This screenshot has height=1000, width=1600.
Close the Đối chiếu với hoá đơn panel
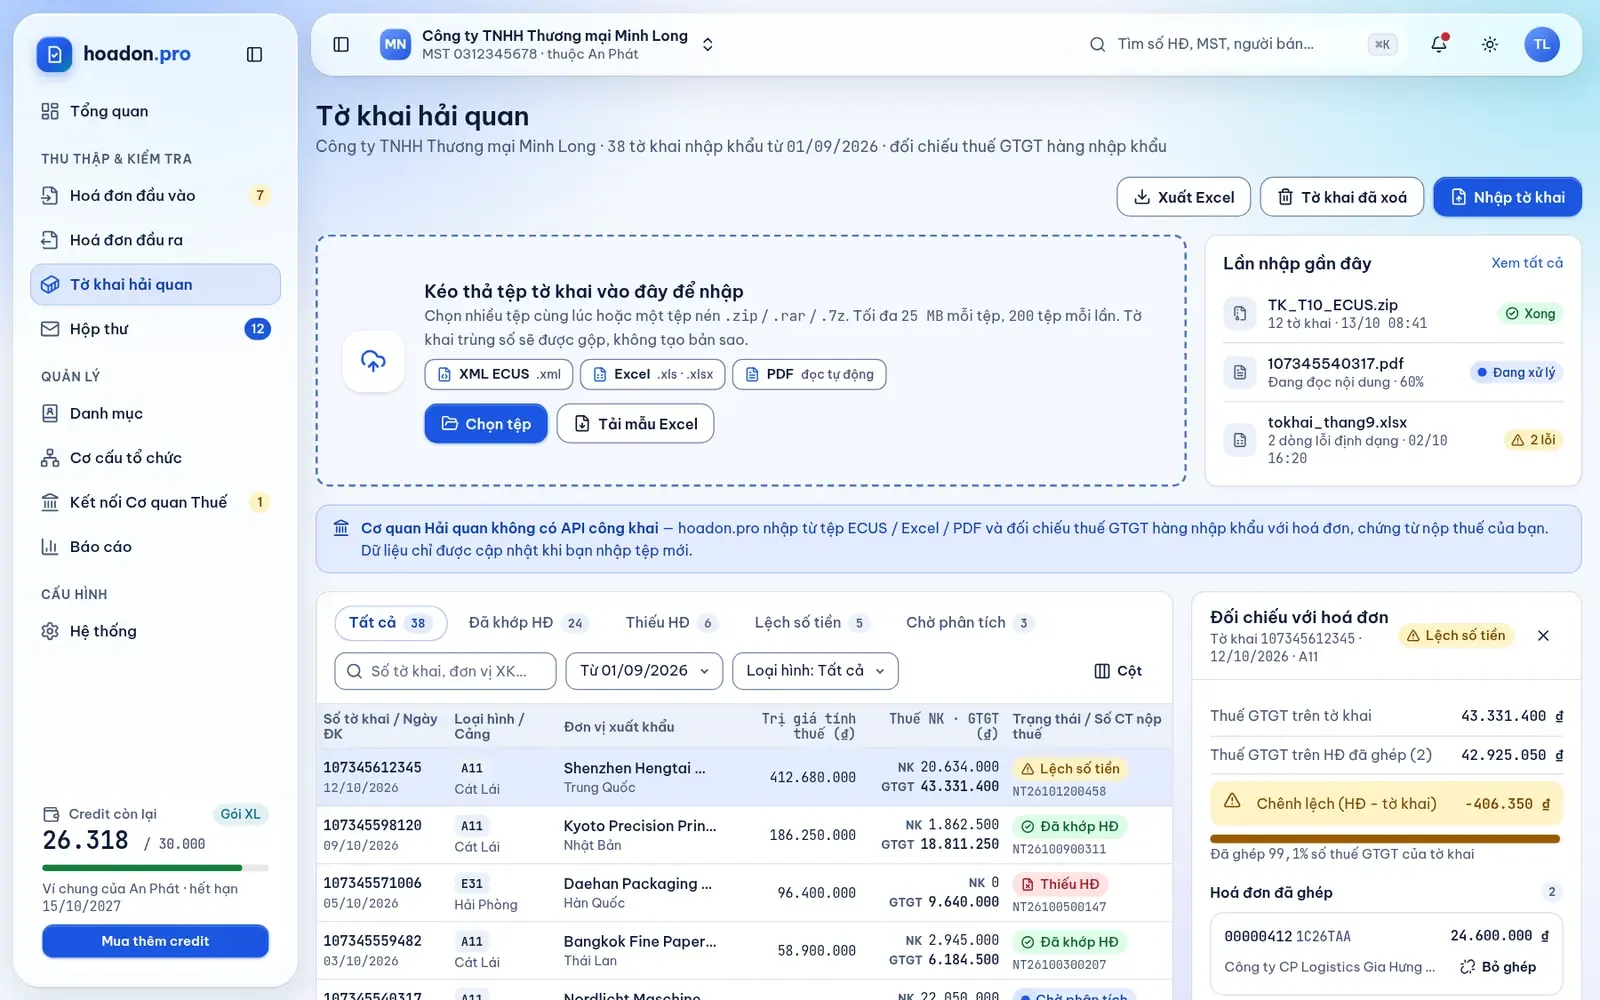point(1543,636)
